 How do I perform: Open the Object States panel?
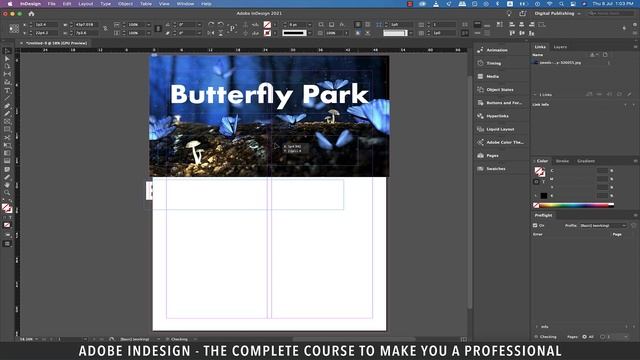[501, 89]
